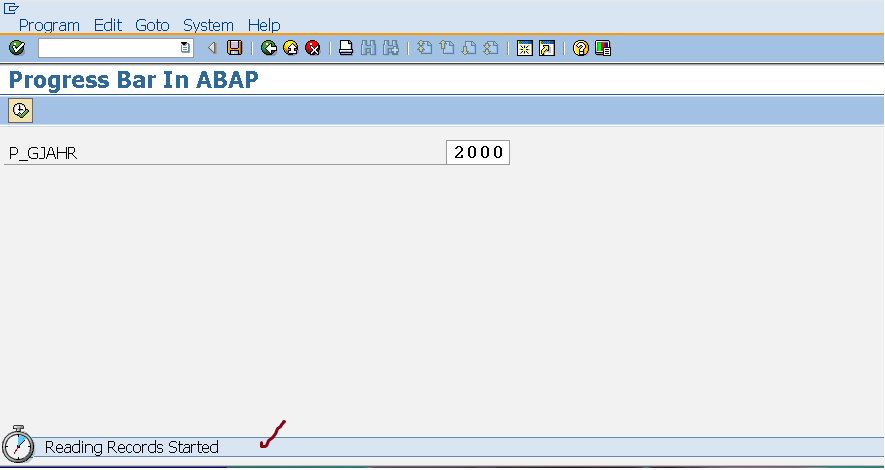Click the stopwatch progress indicator in status bar
Image resolution: width=885 pixels, height=470 pixels.
[18, 445]
